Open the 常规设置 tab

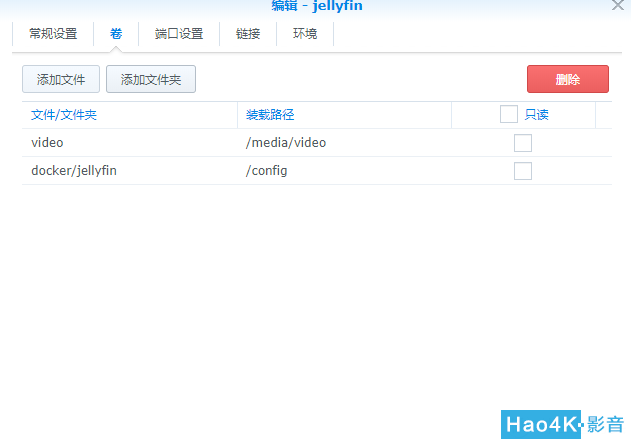click(53, 34)
